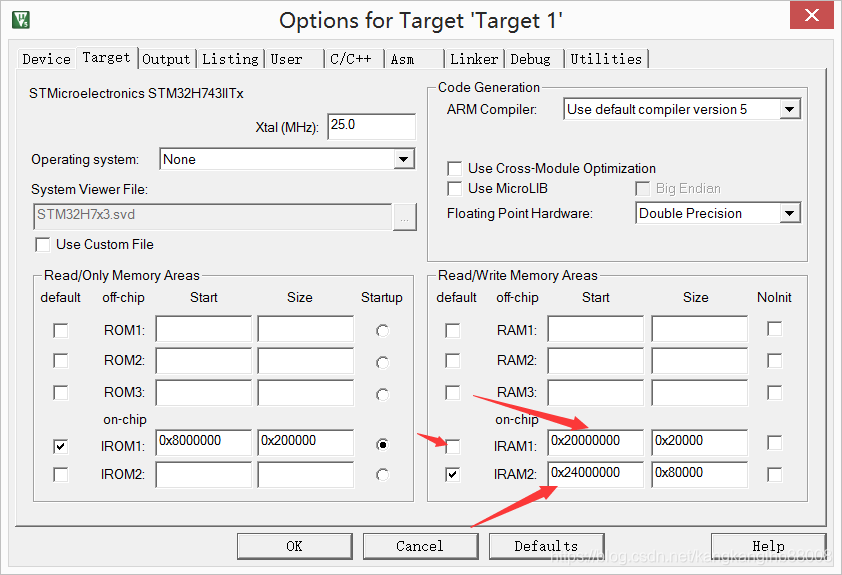Edit the IRAM2 Start field 0x24000000
842x575 pixels.
[x=596, y=475]
